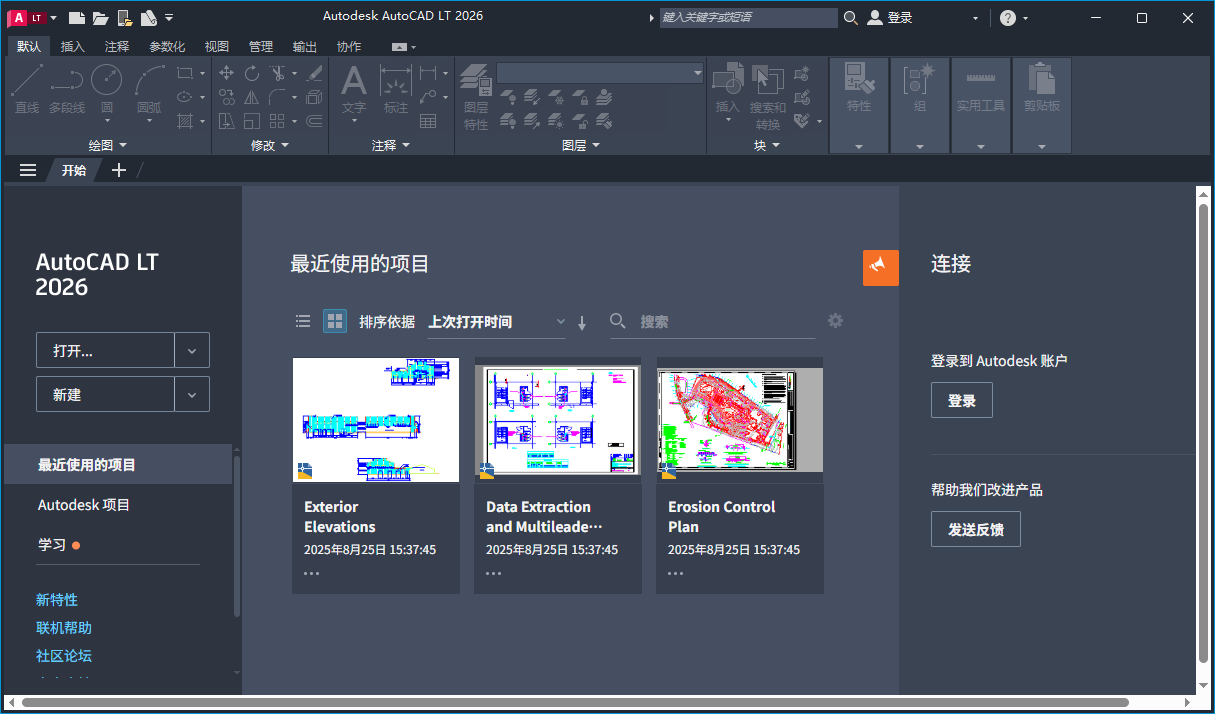
Task: Open the customize quick access toolbar dropdown
Action: [x=169, y=18]
